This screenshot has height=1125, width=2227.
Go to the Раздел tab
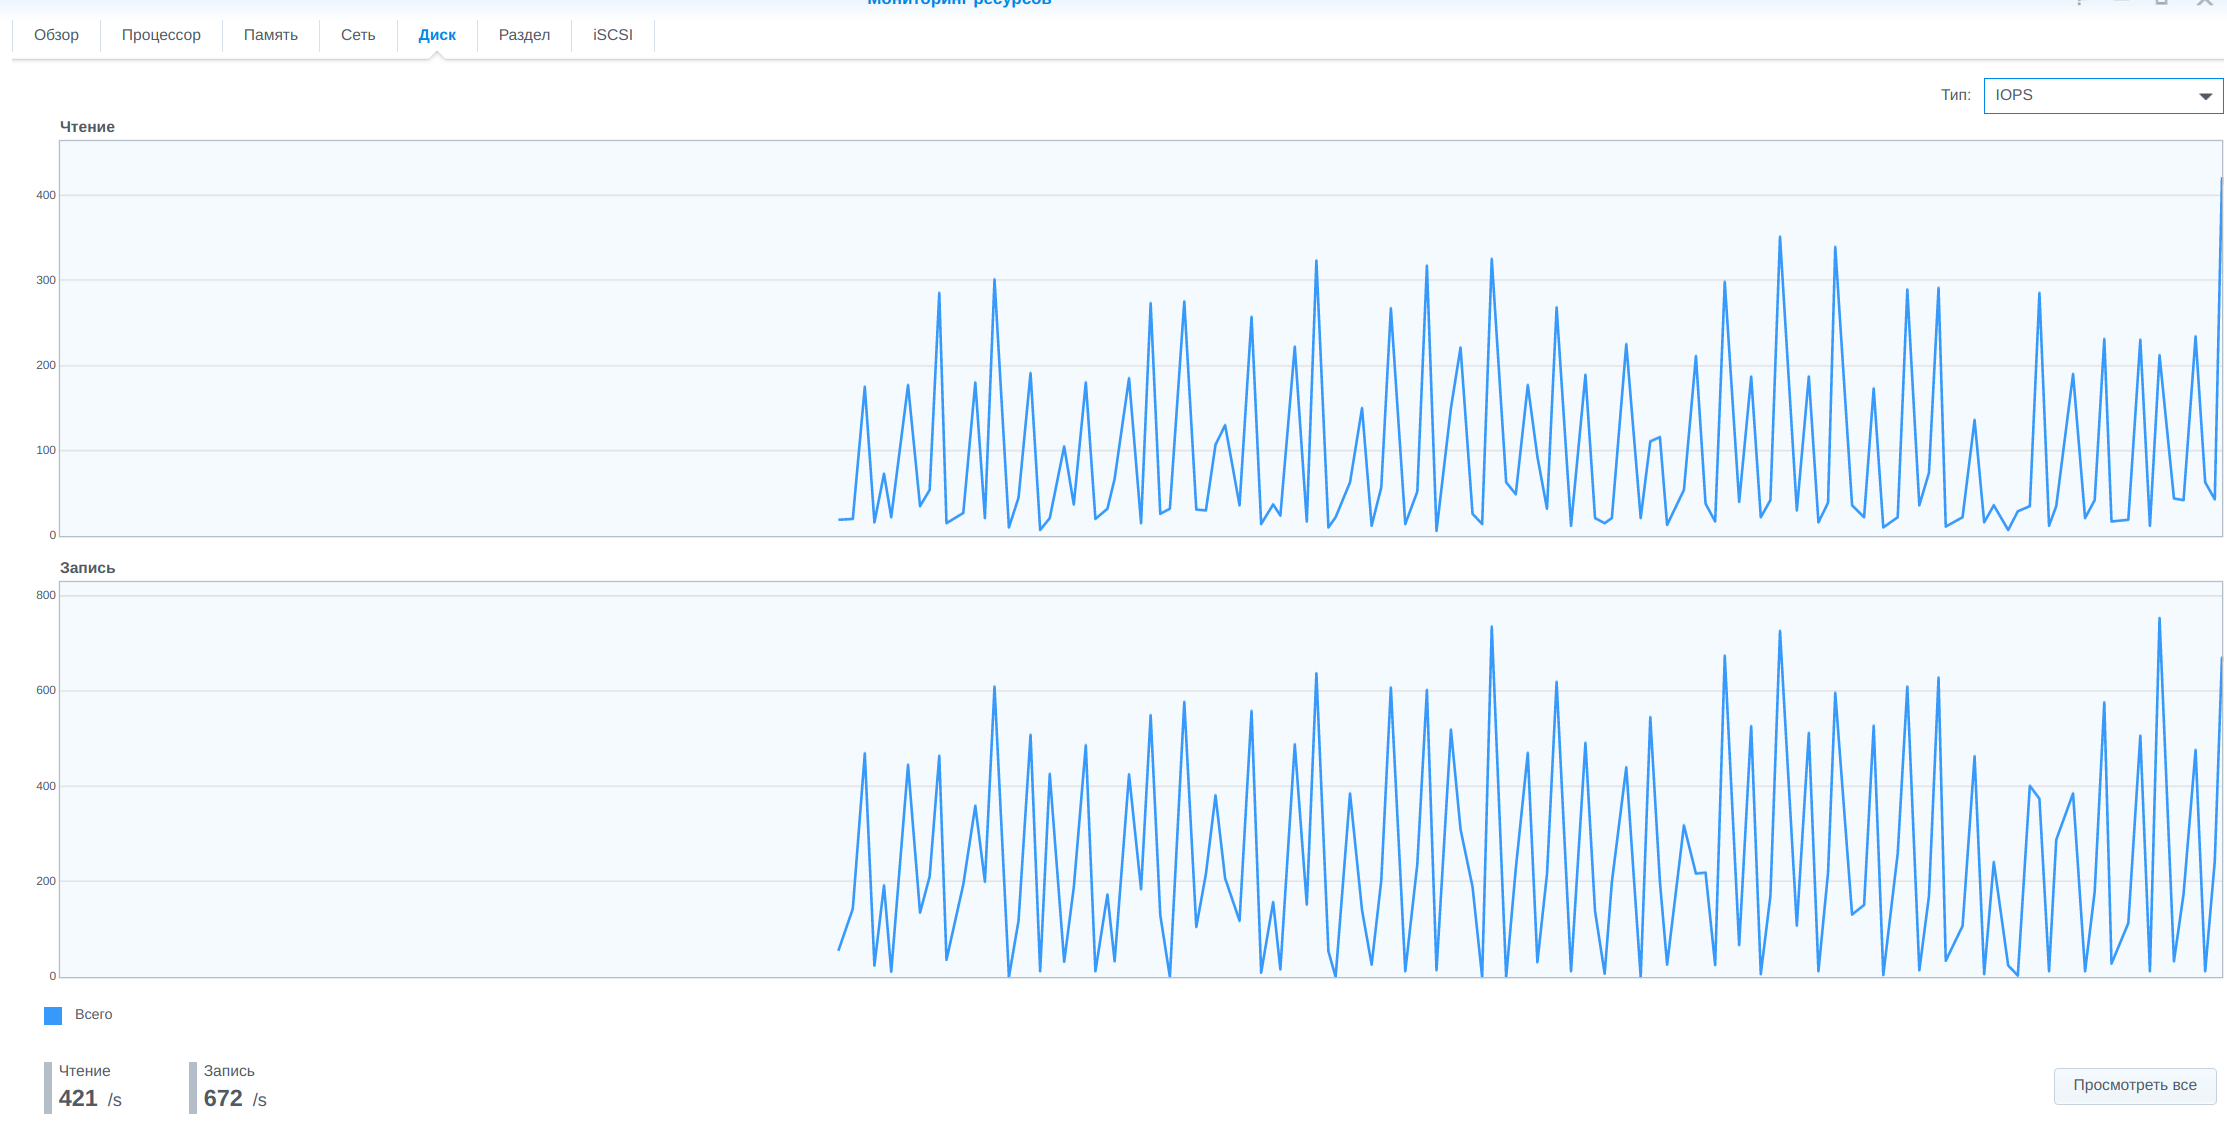point(524,35)
